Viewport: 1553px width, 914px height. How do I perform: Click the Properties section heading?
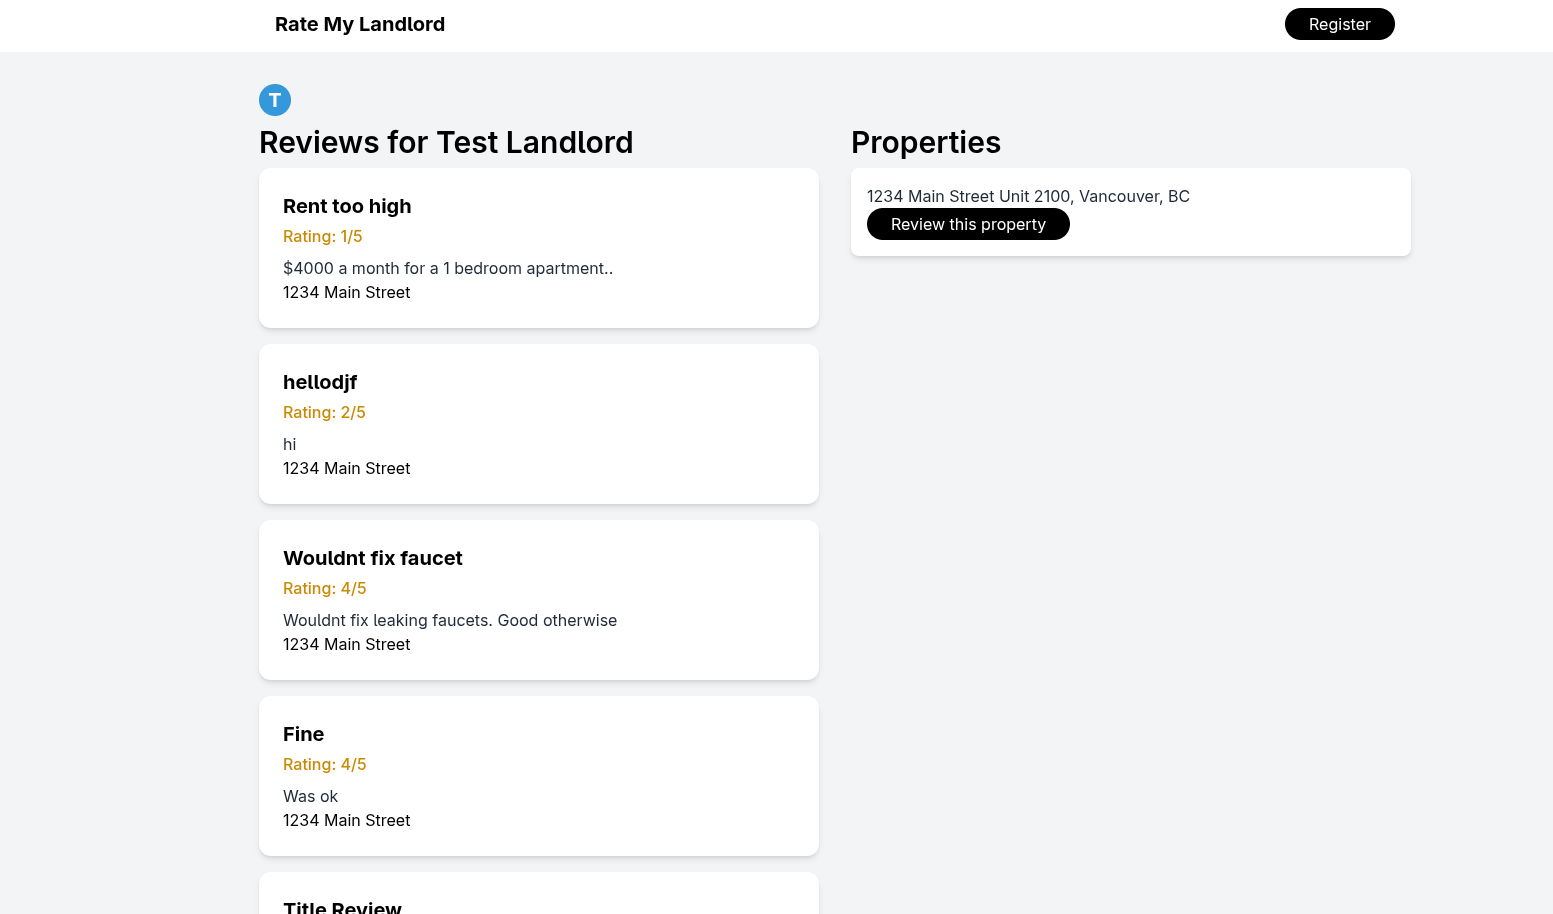click(x=926, y=142)
